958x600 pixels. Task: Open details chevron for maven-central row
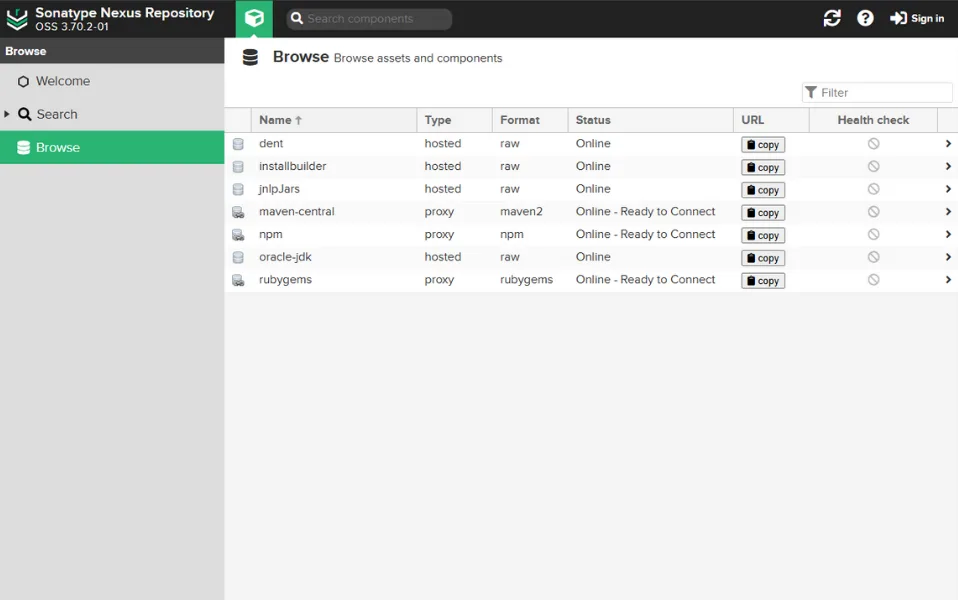[x=947, y=211]
